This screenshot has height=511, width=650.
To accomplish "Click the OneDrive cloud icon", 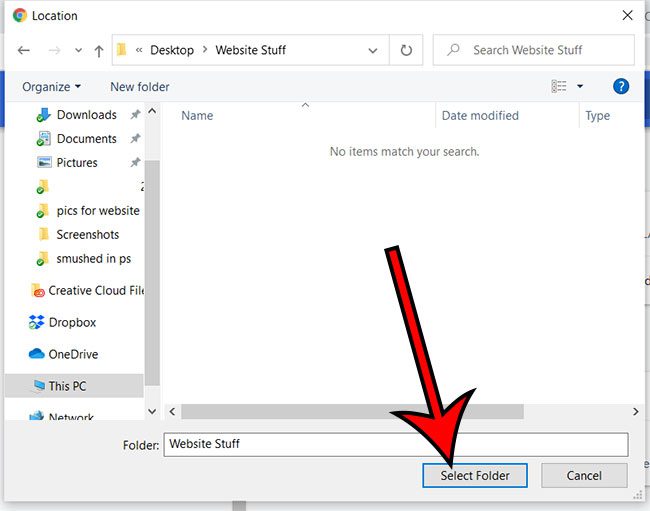I will coord(37,354).
